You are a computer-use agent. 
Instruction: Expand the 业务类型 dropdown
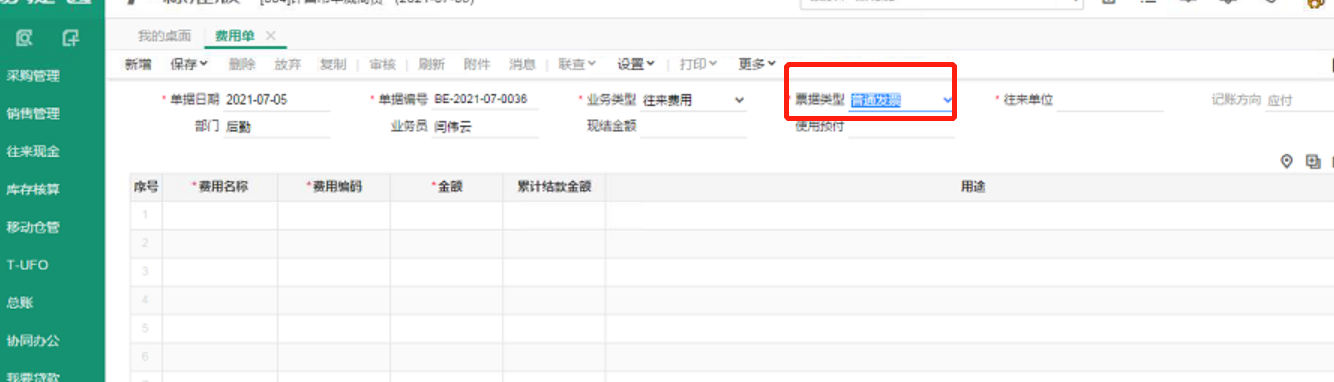693,100
